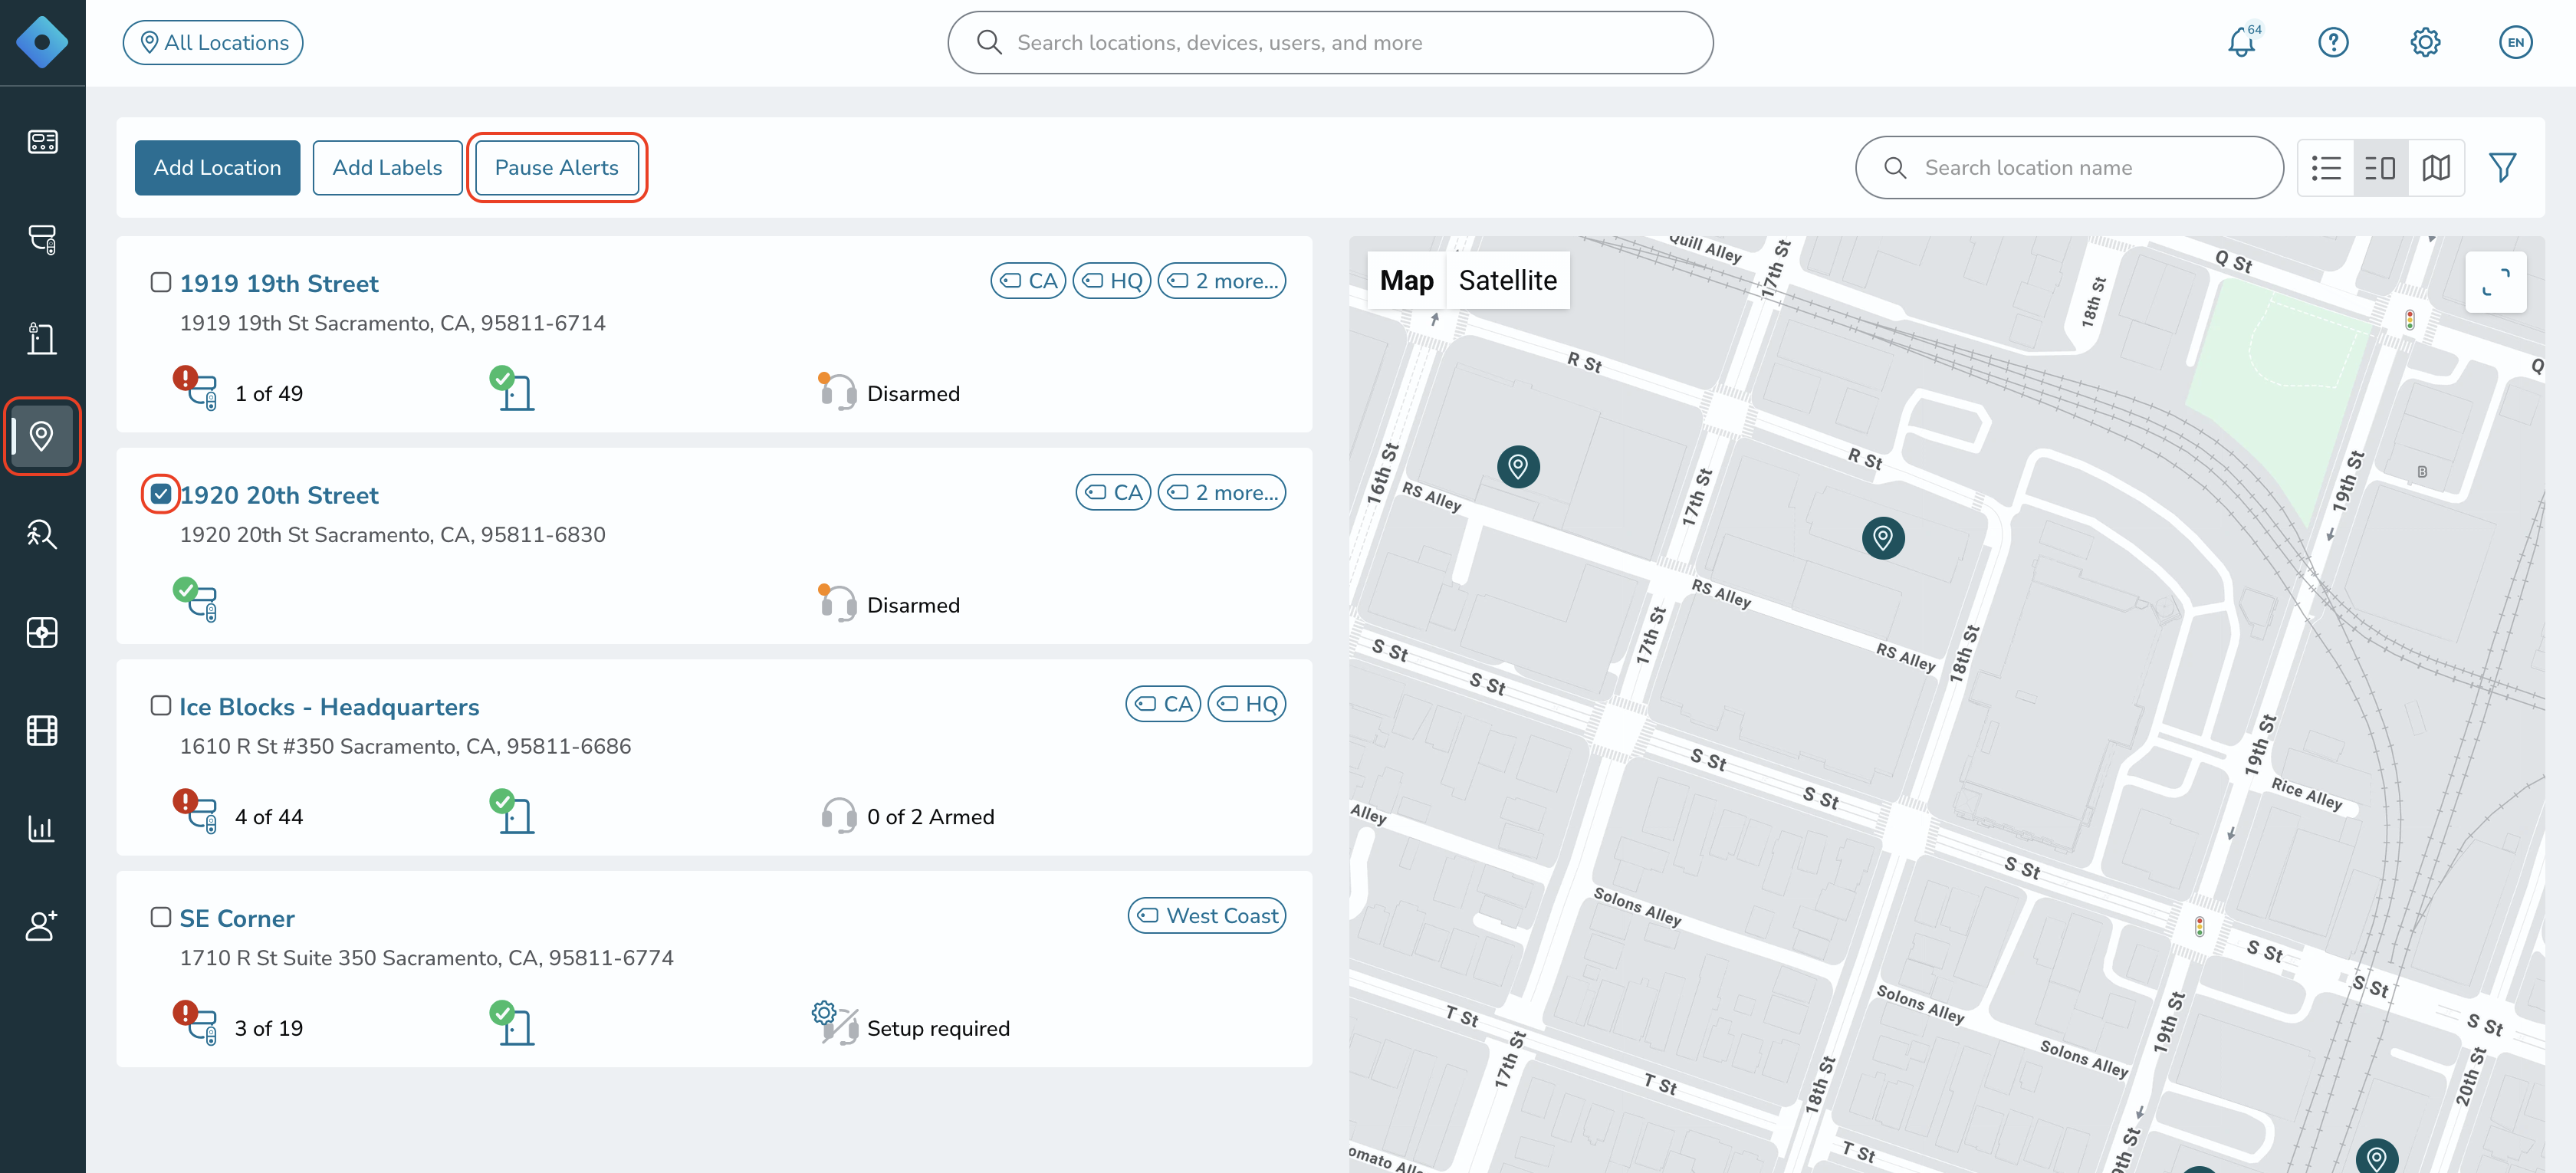Viewport: 2576px width, 1173px height.
Task: Click the West Coast label on SE Corner
Action: click(1207, 916)
